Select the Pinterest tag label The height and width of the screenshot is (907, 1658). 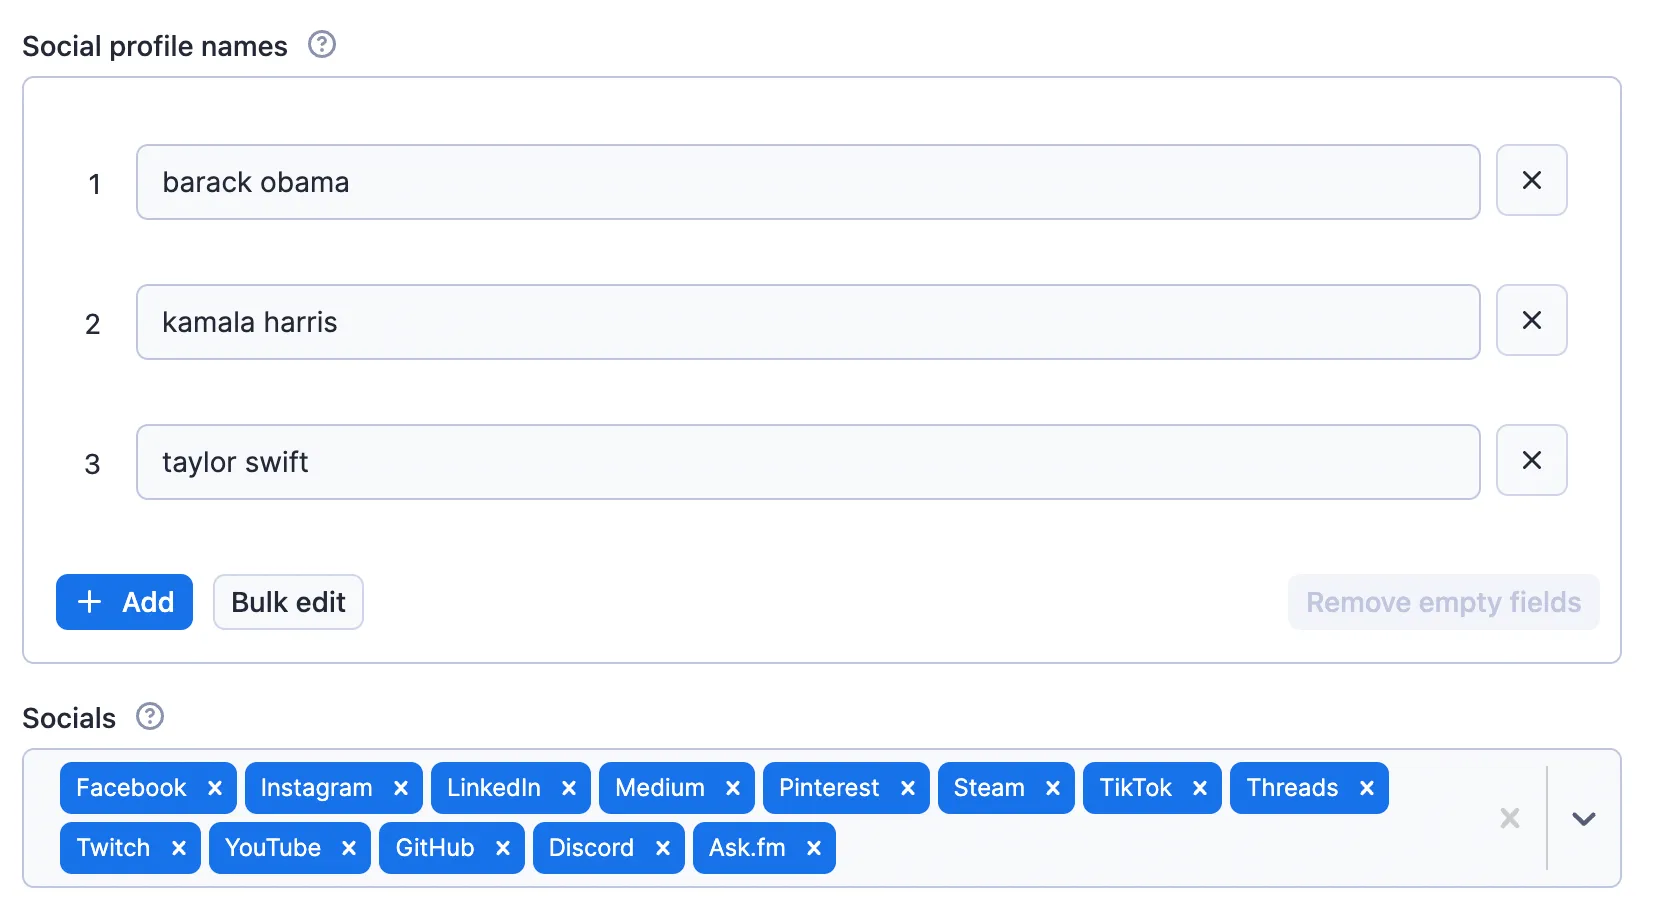pos(829,788)
